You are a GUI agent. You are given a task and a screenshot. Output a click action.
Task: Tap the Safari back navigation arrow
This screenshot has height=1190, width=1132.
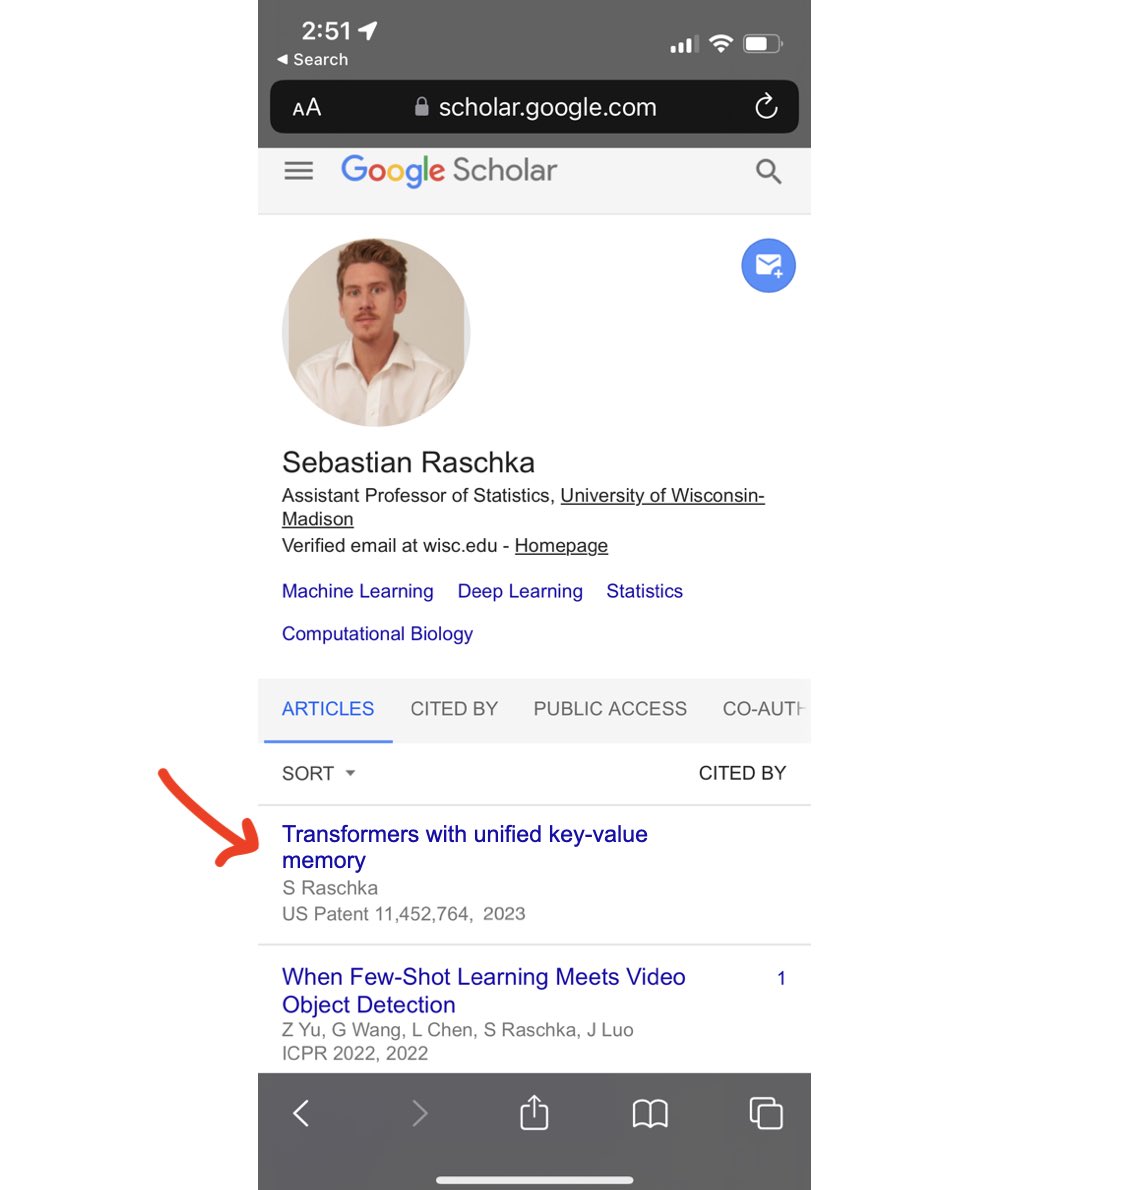tap(300, 1112)
